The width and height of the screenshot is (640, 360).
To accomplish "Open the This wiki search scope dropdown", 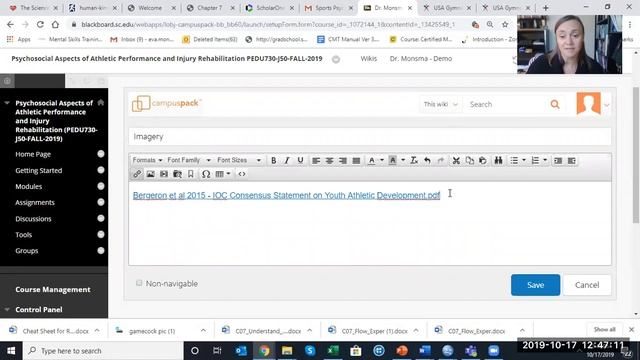I will point(440,104).
